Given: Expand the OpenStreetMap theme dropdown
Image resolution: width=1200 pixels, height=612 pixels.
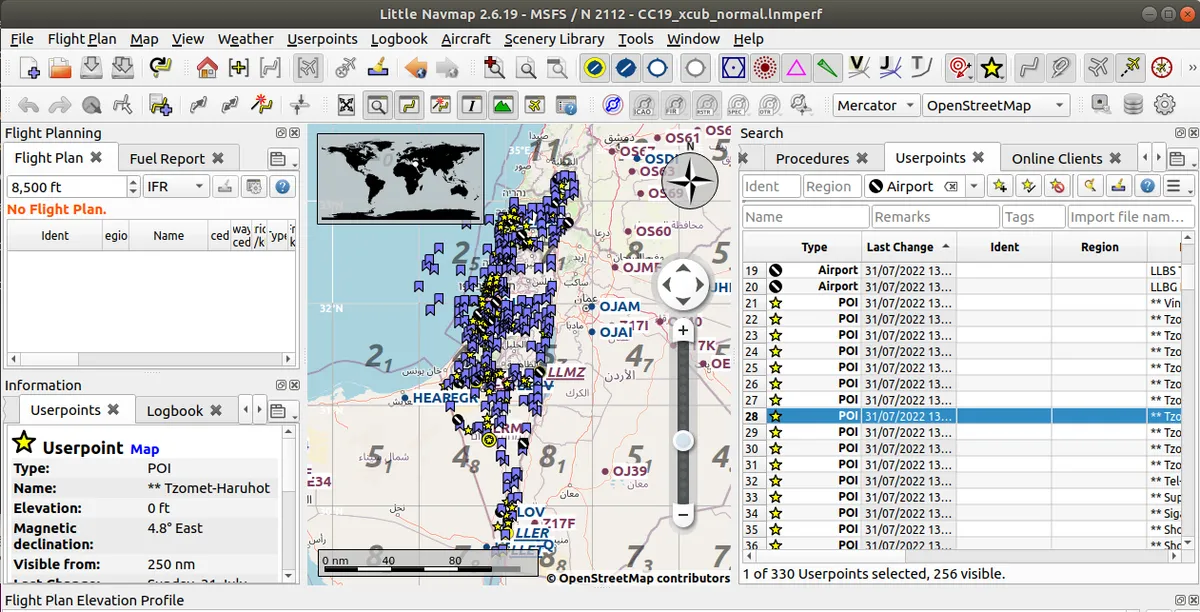Looking at the screenshot, I should point(995,105).
